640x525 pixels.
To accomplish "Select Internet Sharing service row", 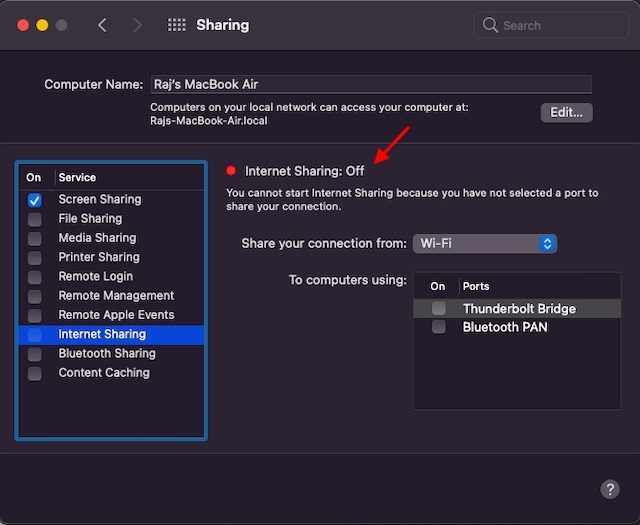I will pyautogui.click(x=111, y=335).
